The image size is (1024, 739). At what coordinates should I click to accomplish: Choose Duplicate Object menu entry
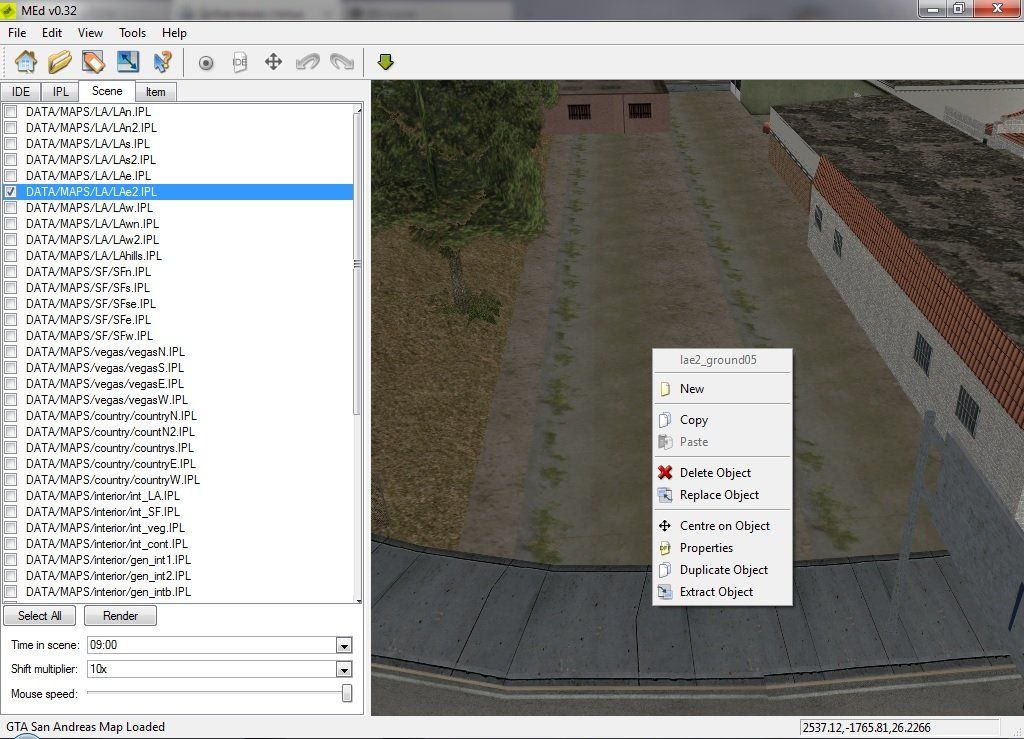[722, 570]
